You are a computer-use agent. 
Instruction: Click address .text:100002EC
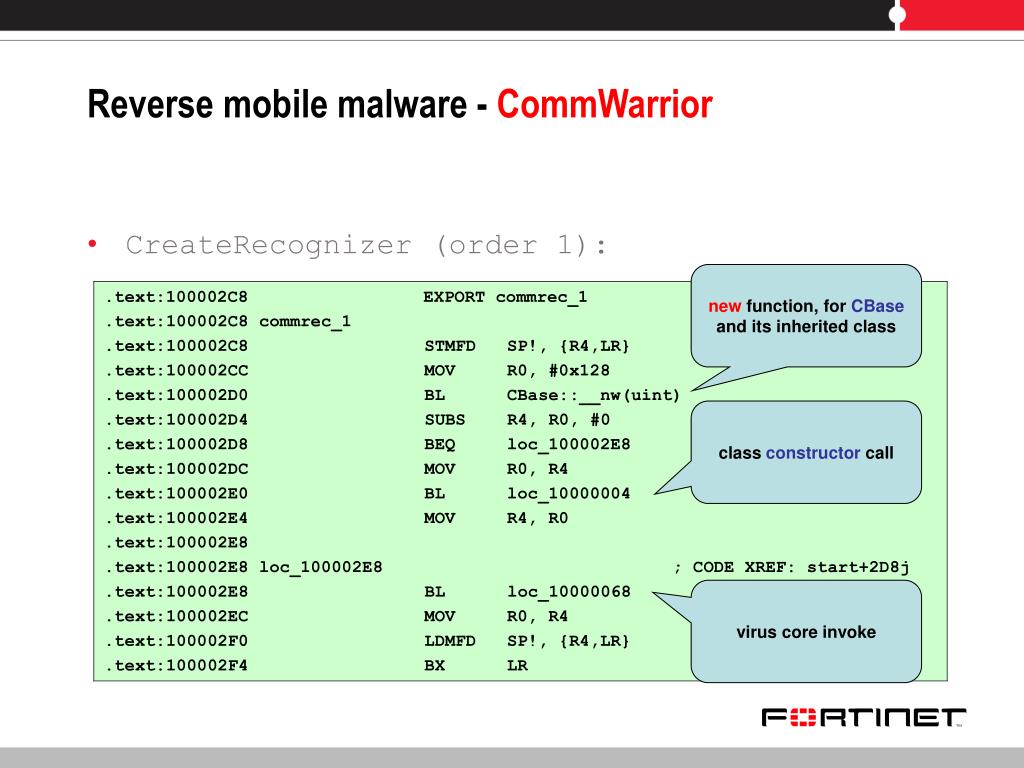point(176,616)
